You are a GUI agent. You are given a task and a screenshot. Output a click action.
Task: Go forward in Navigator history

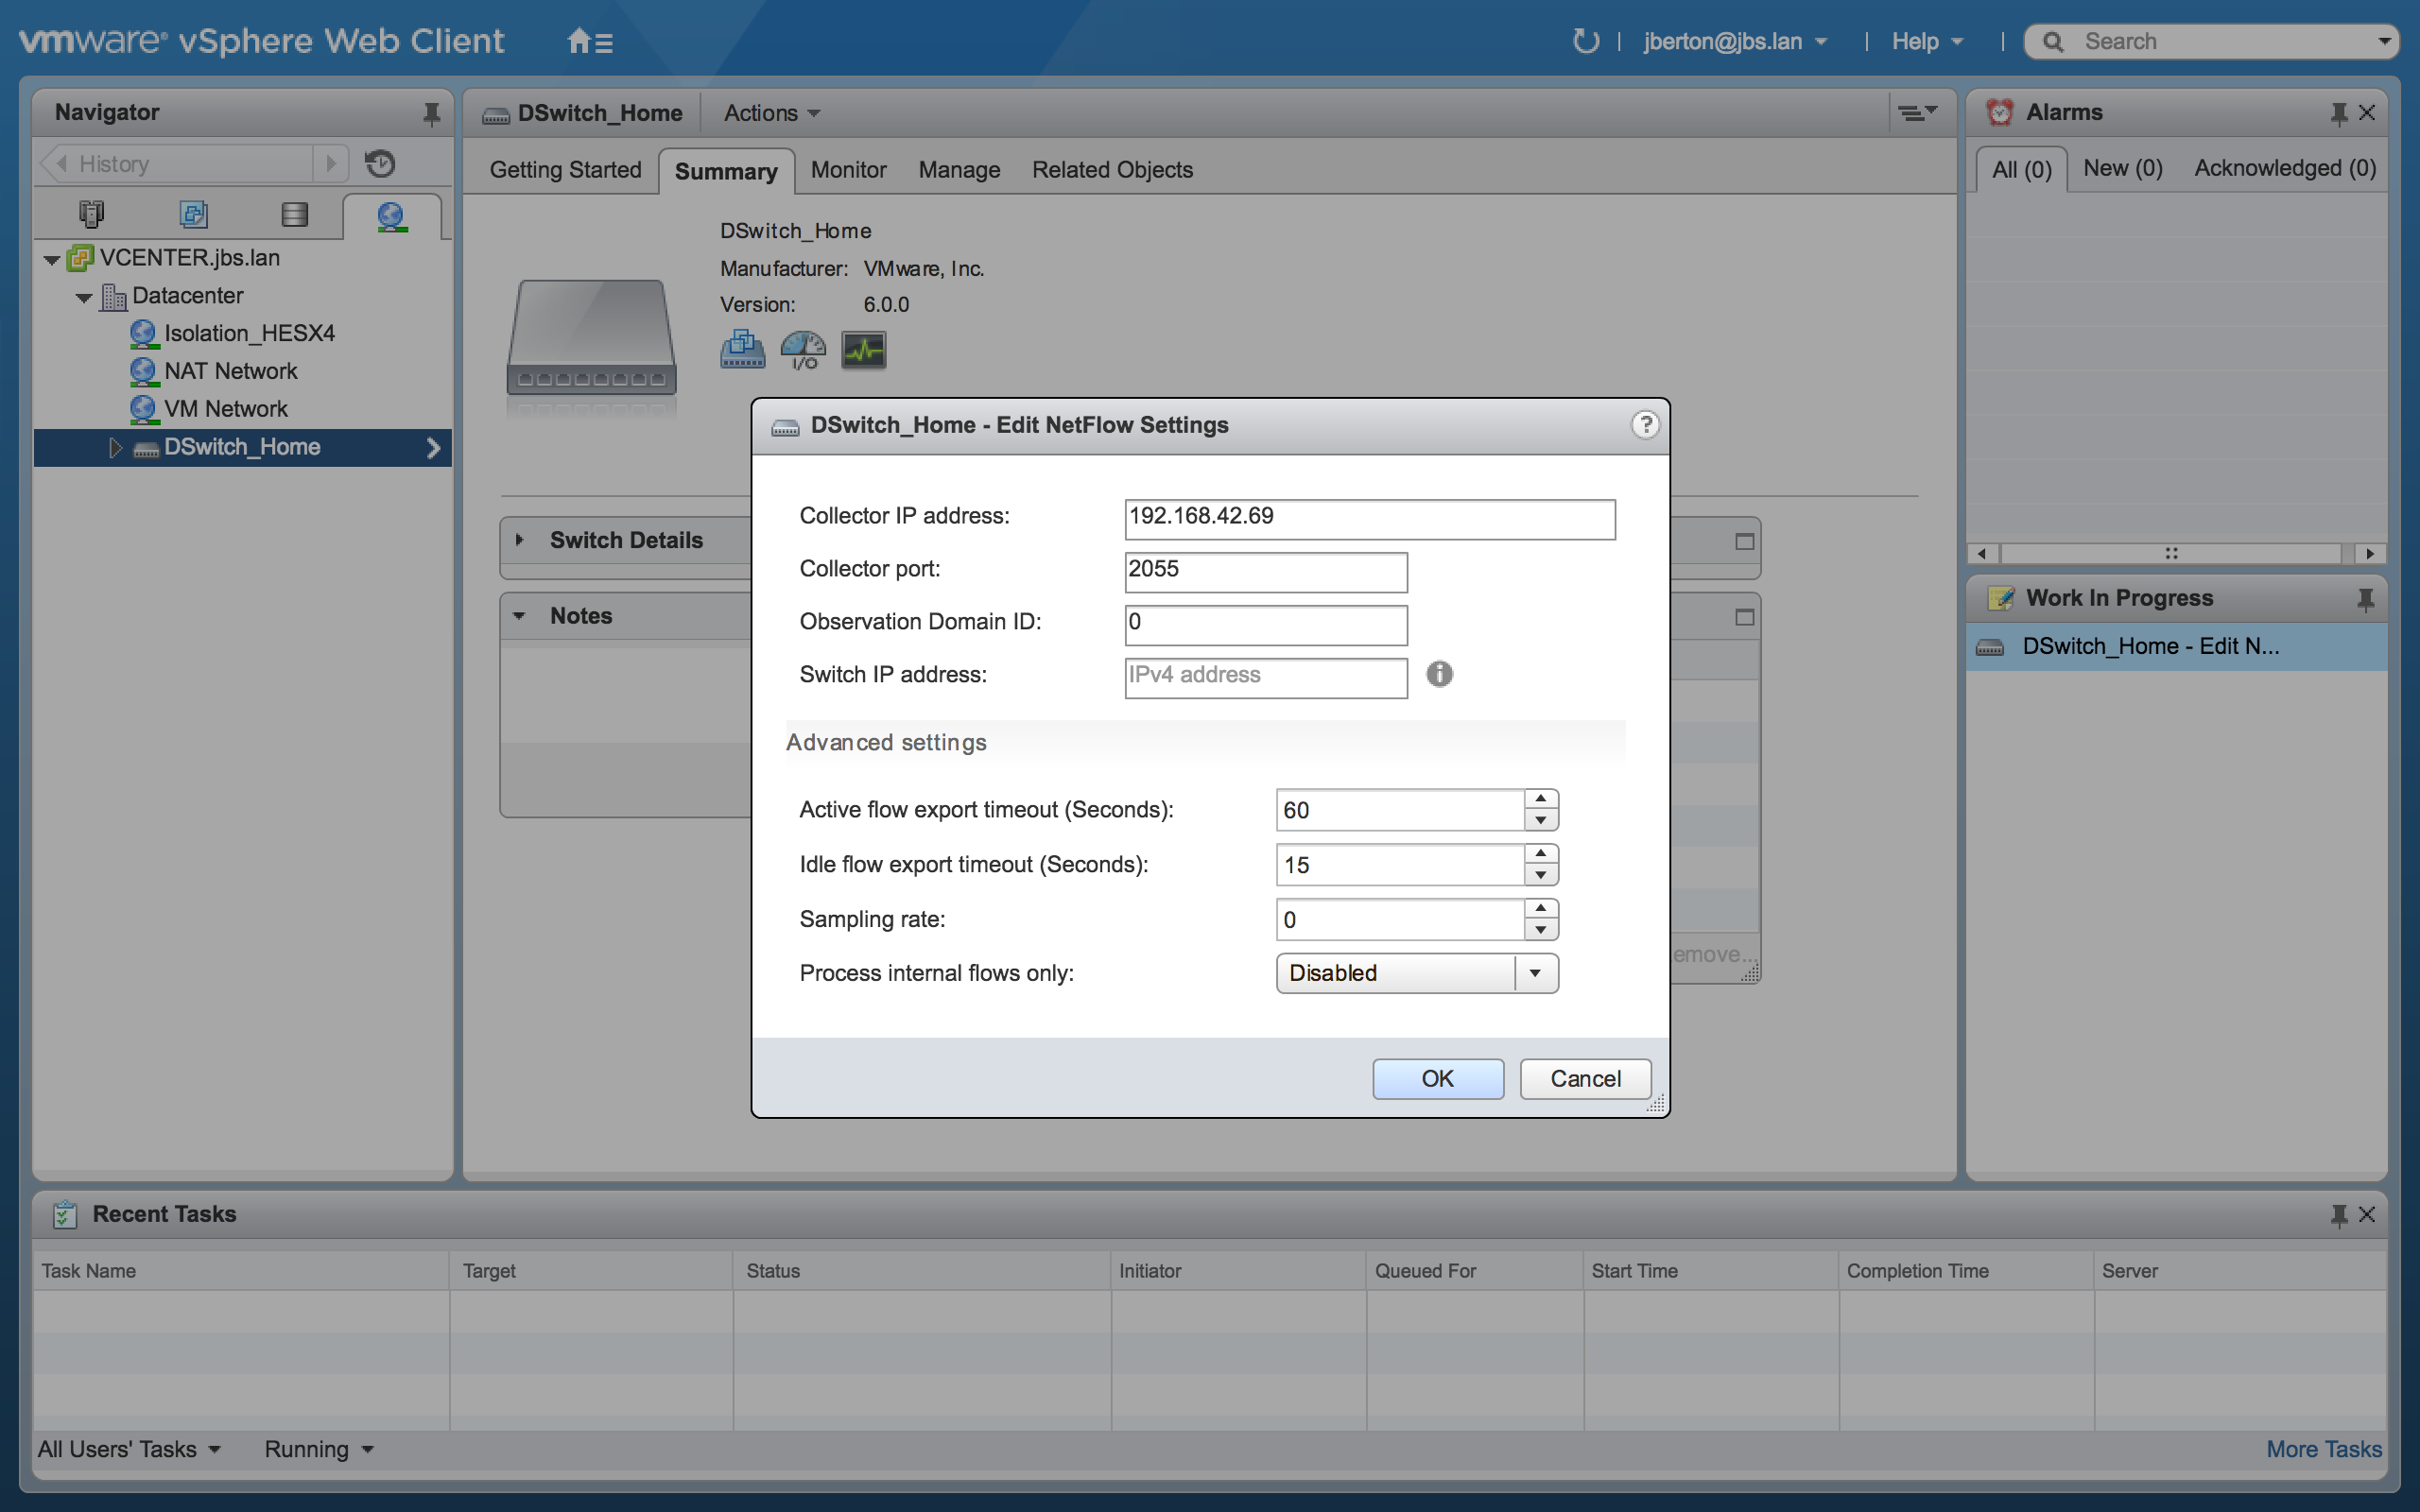pos(331,163)
